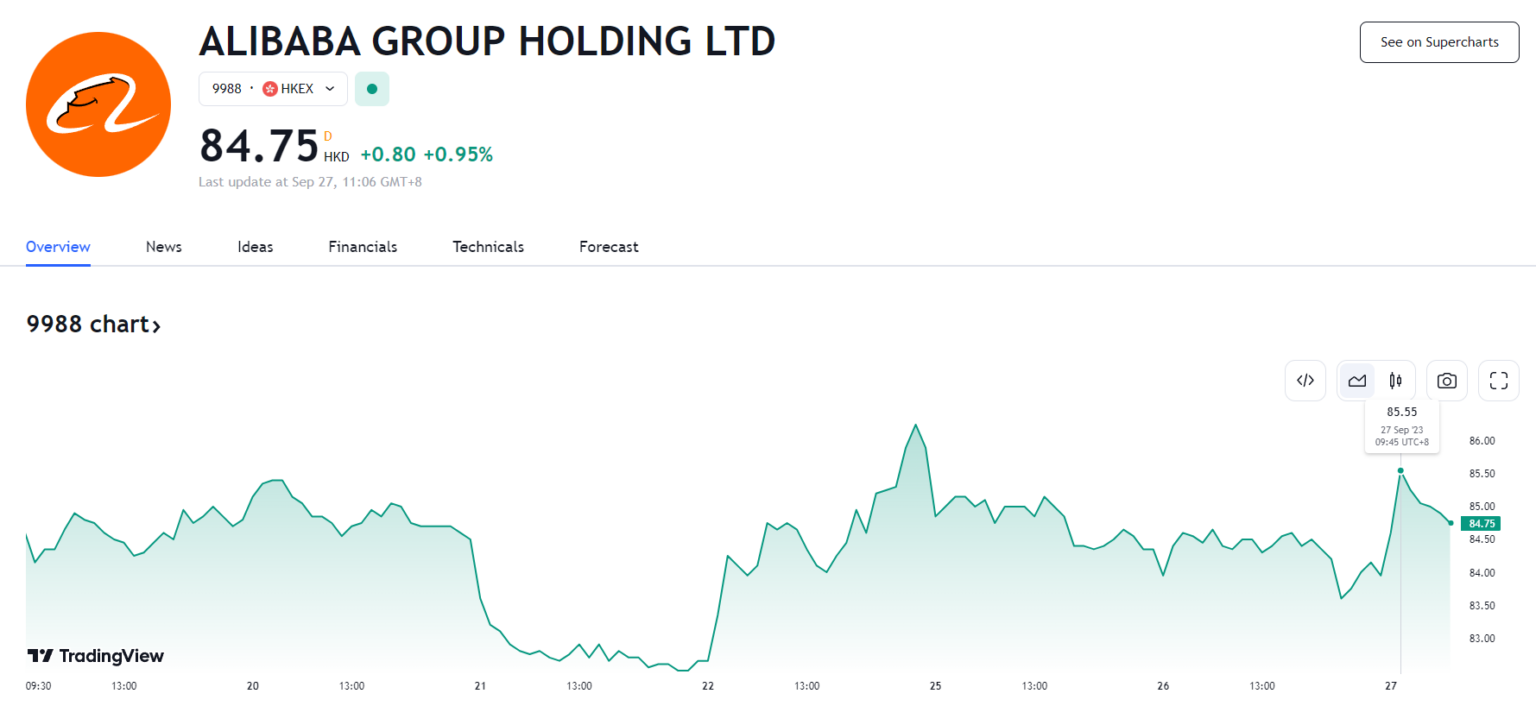Click the Alibaba orange logo
Image resolution: width=1536 pixels, height=706 pixels.
[x=98, y=104]
